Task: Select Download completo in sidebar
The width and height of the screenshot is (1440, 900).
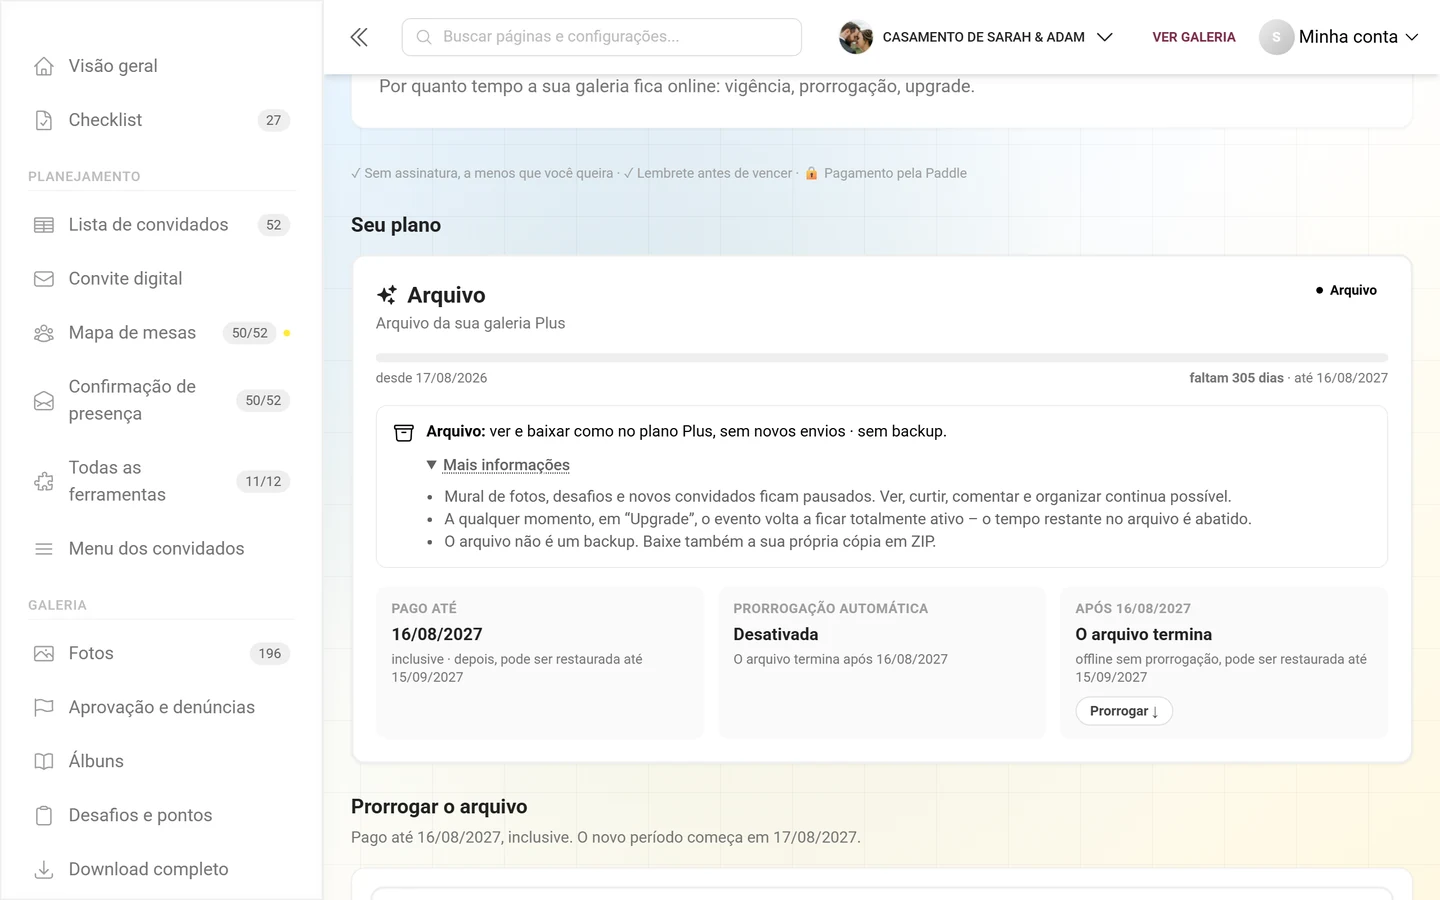Action: [161, 870]
